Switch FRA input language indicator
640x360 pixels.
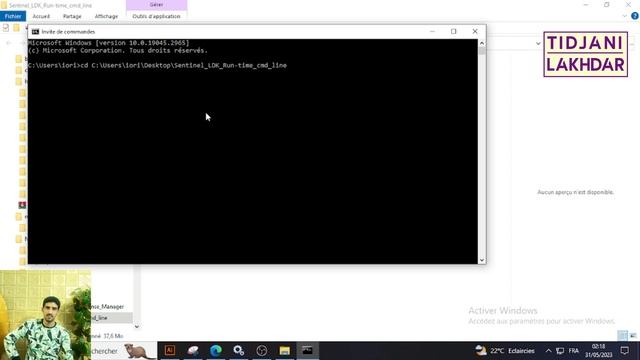[573, 351]
